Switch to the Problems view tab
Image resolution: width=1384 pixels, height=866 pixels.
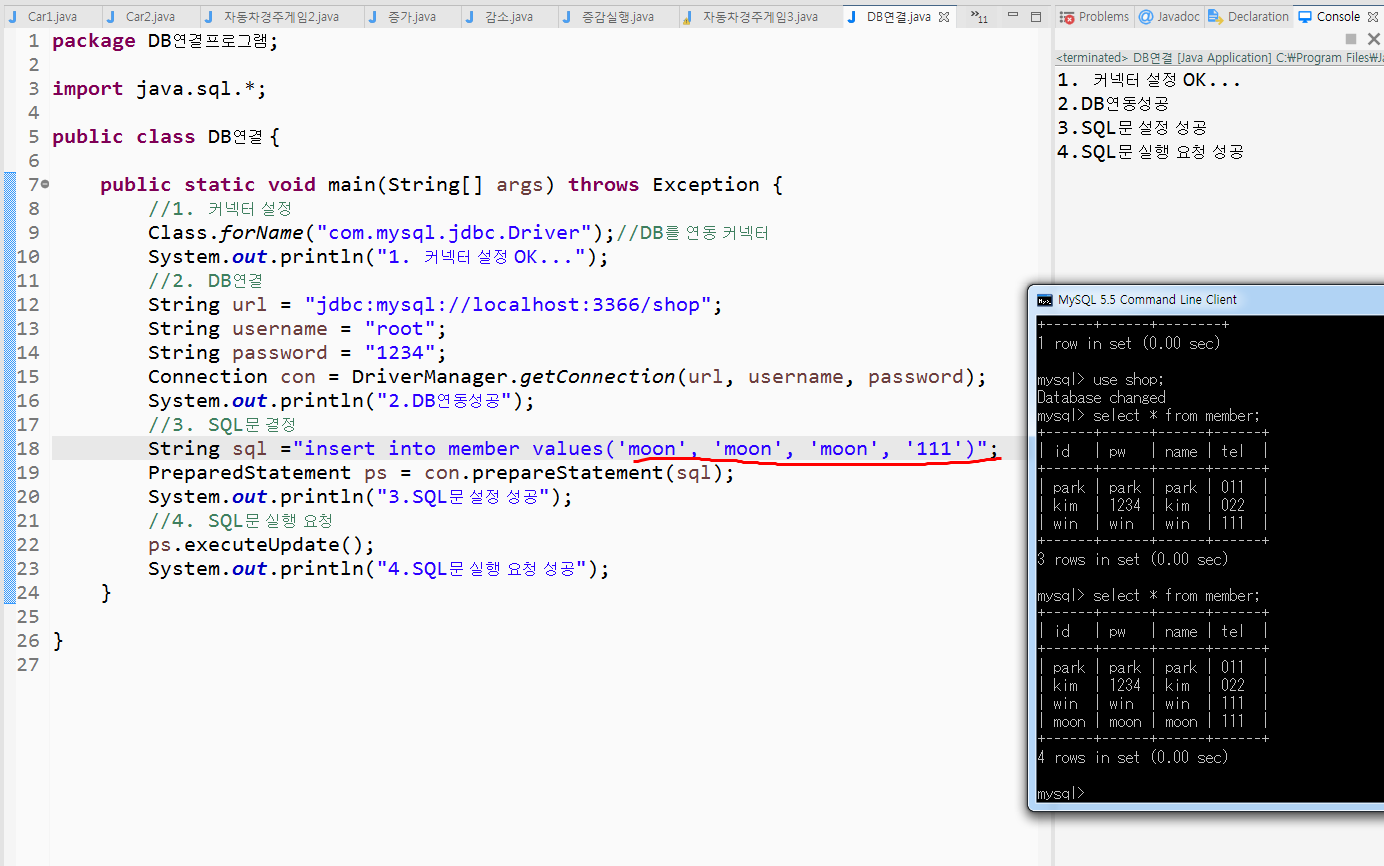[1095, 17]
